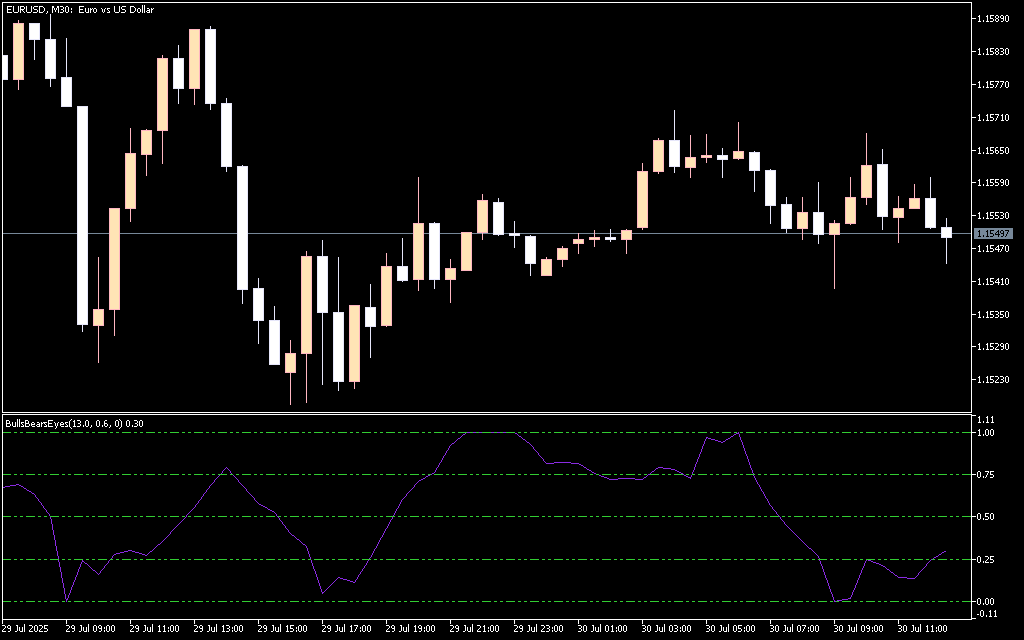This screenshot has height=640, width=1024.
Task: Click the 29 Jul 13:00 time label
Action: (x=219, y=630)
